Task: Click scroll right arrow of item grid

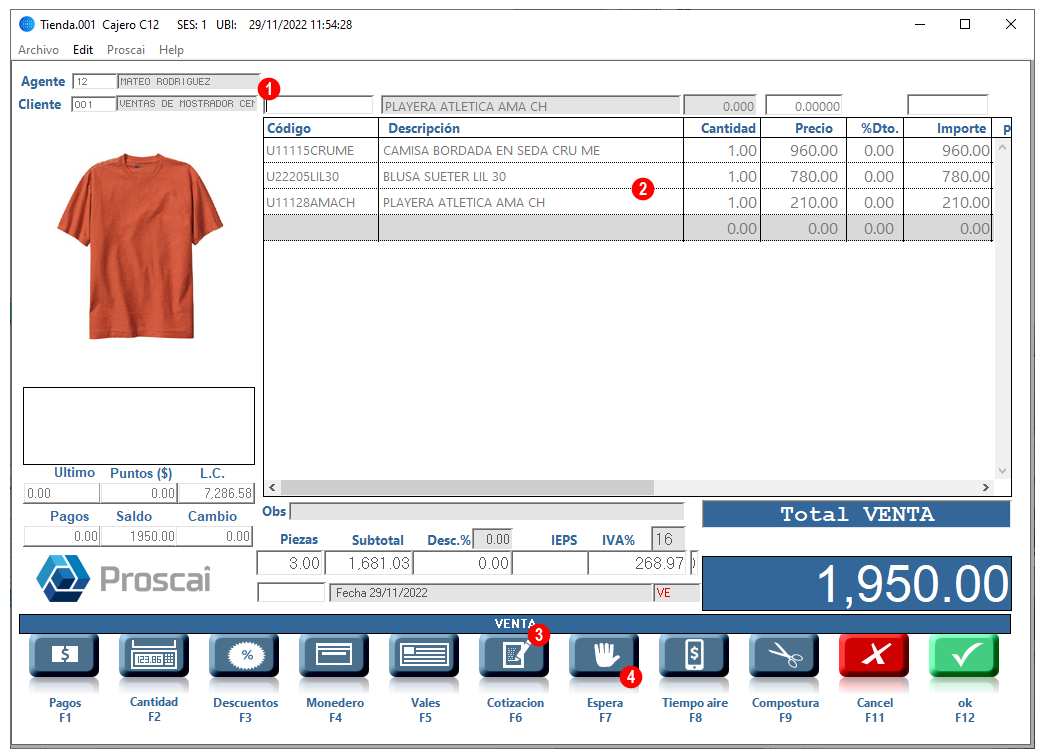Action: [x=985, y=487]
